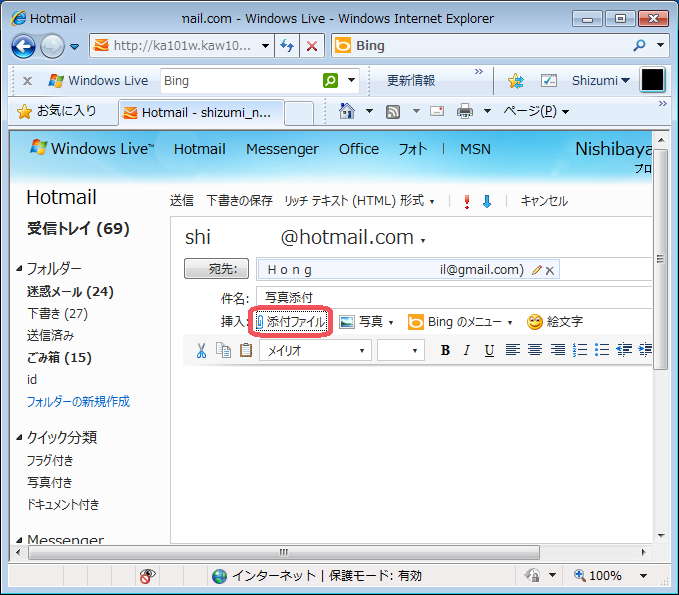Align text left
This screenshot has width=679, height=595.
[x=513, y=349]
